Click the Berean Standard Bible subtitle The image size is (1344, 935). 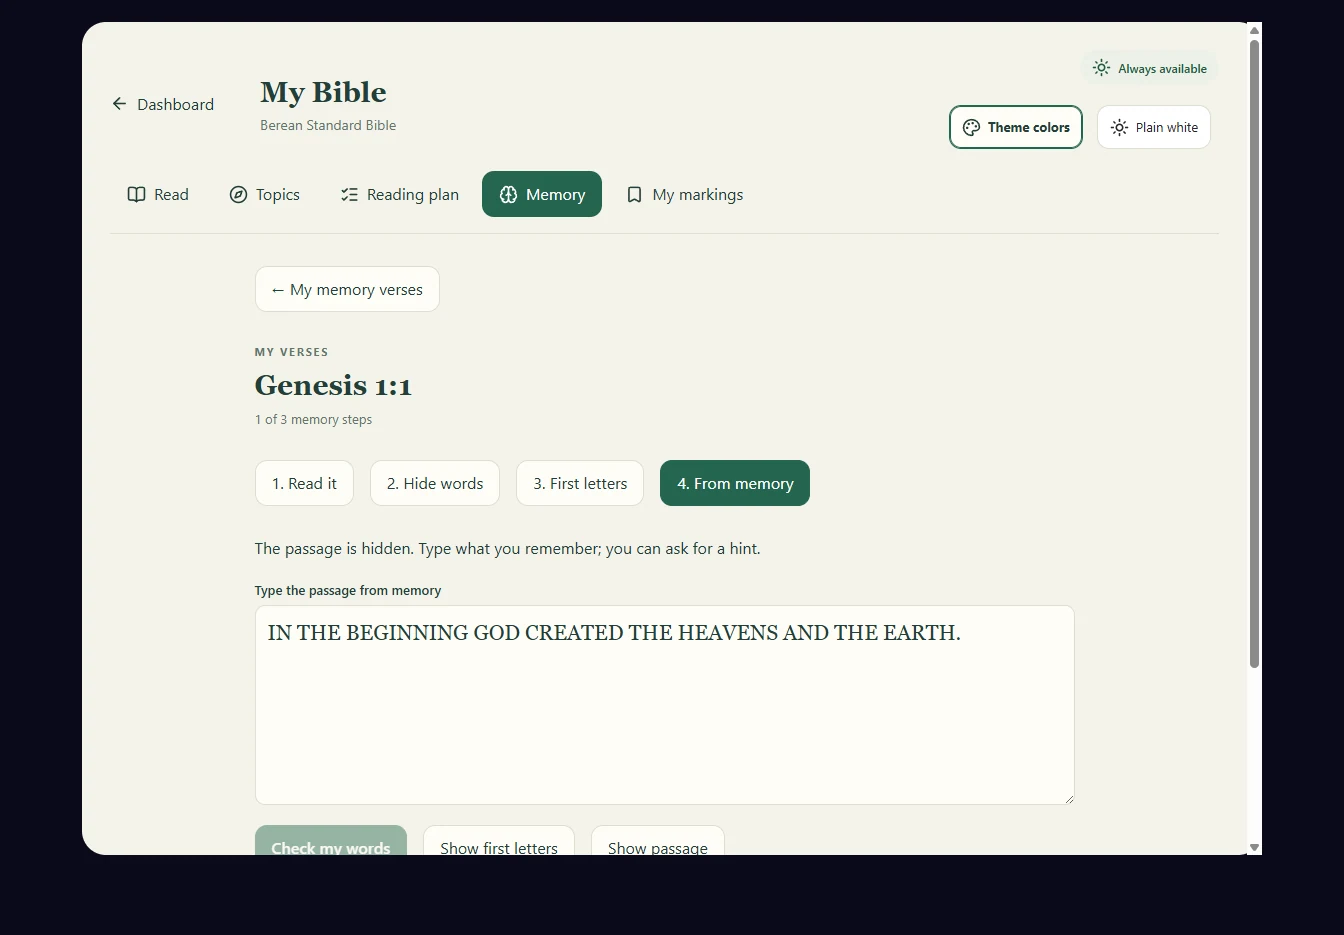(328, 125)
